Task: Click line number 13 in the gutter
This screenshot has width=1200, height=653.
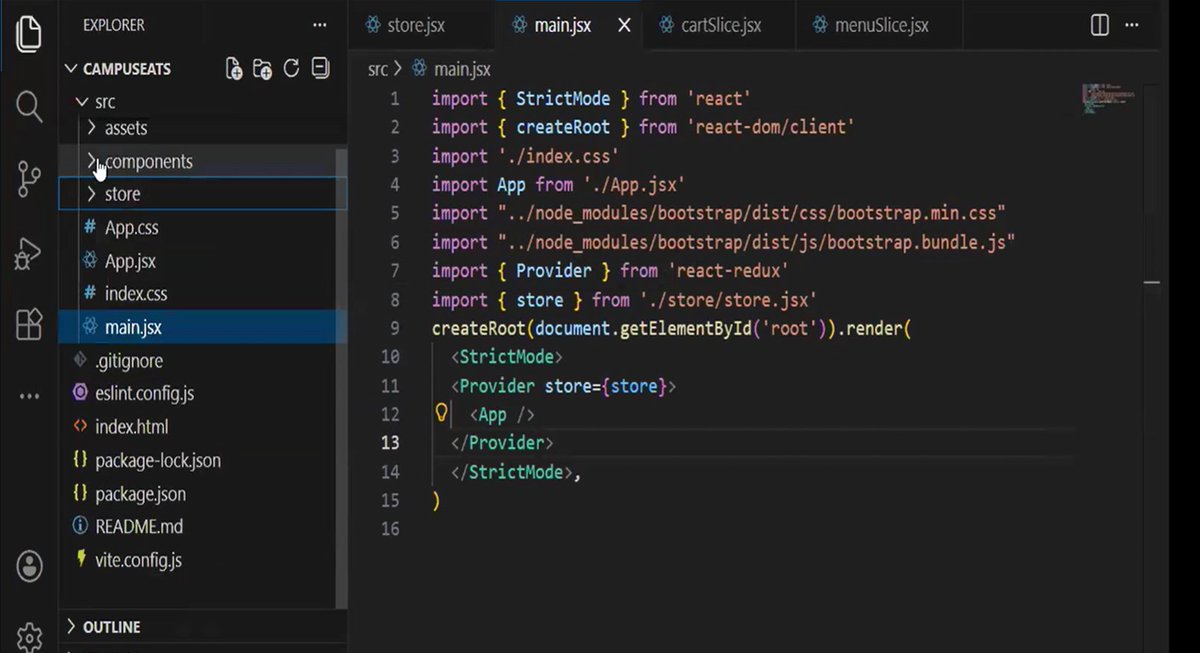Action: 390,443
